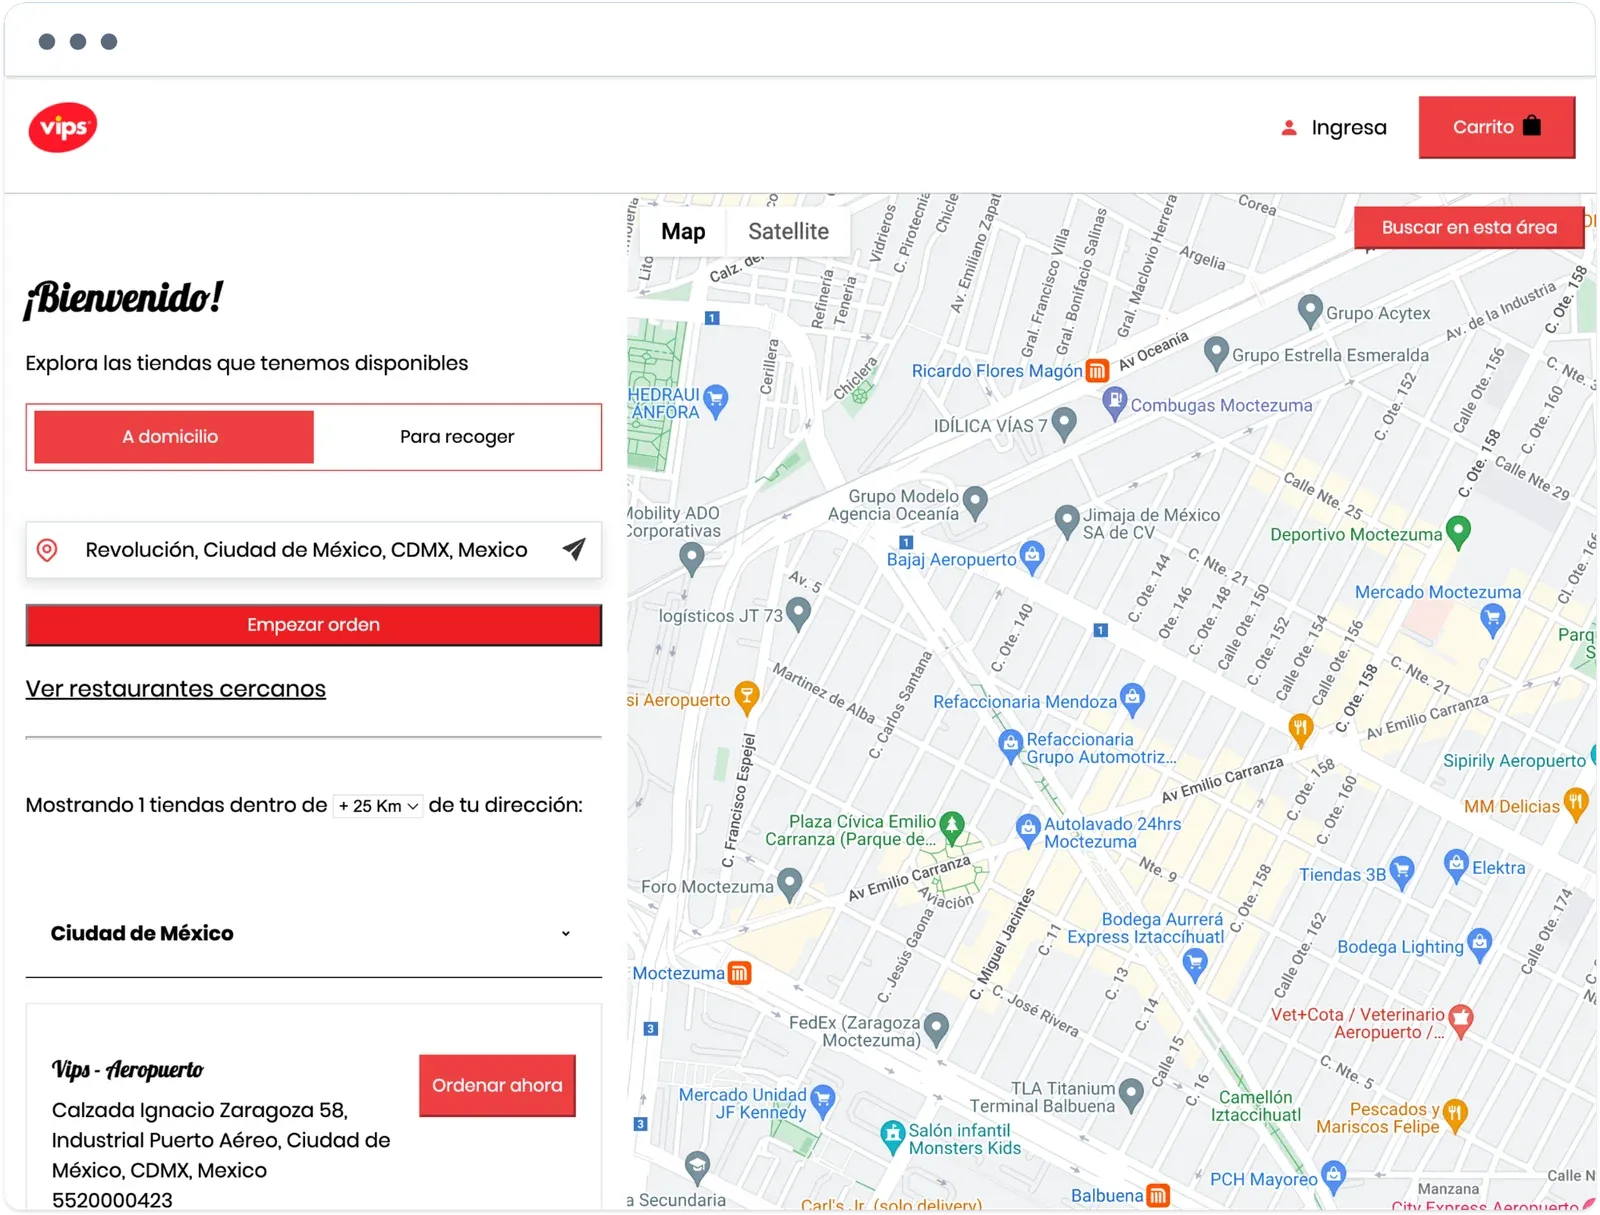Click the Mercado Moctezuma shopping pin

click(x=1492, y=620)
